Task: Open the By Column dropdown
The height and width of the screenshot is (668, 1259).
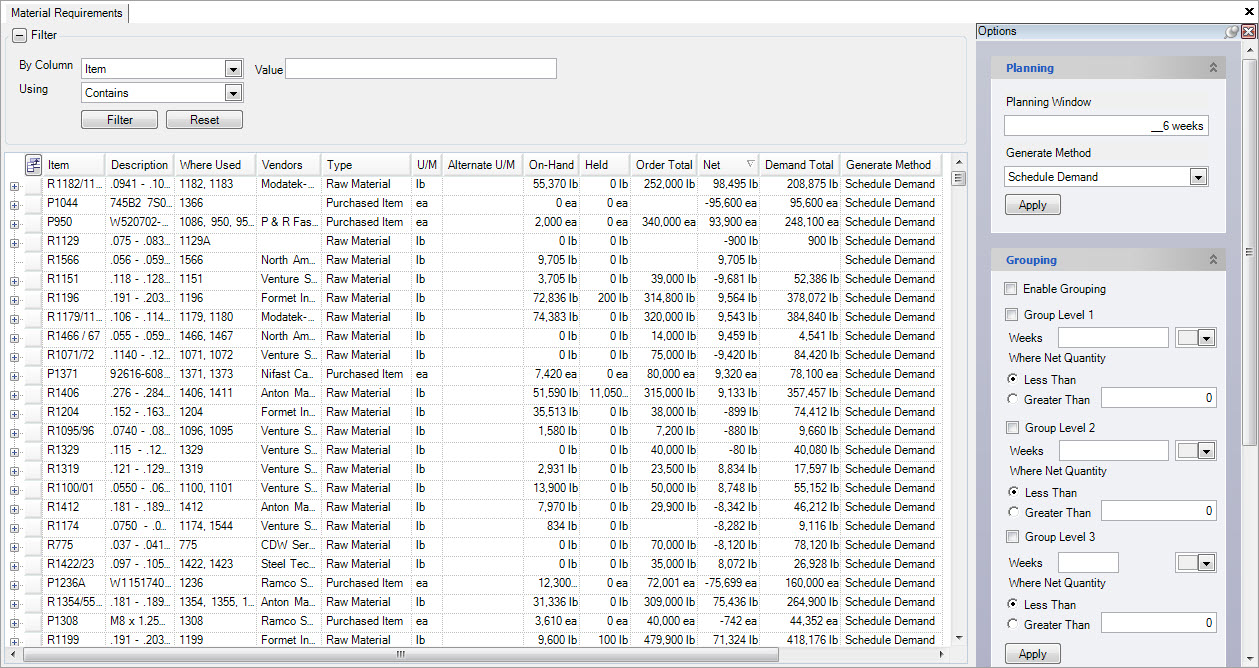Action: 233,69
